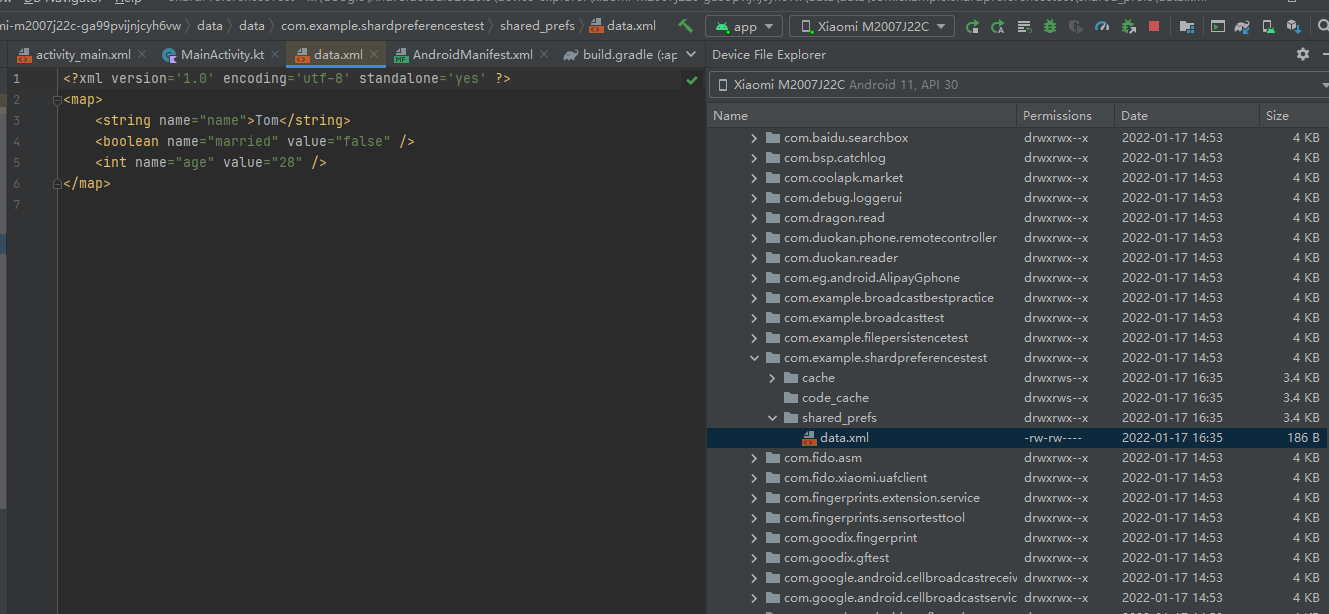Image resolution: width=1329 pixels, height=614 pixels.
Task: Click 'Tom' text in the editor
Action: [267, 121]
